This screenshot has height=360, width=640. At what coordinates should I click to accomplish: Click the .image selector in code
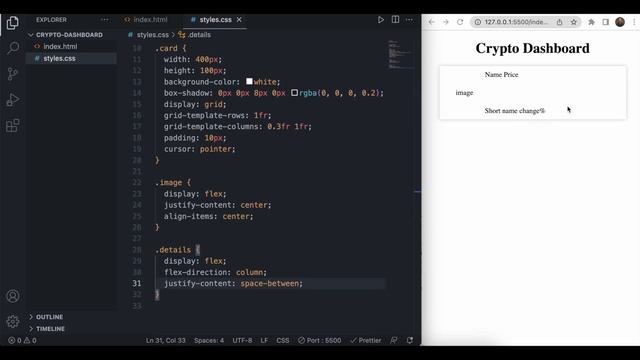click(x=169, y=182)
